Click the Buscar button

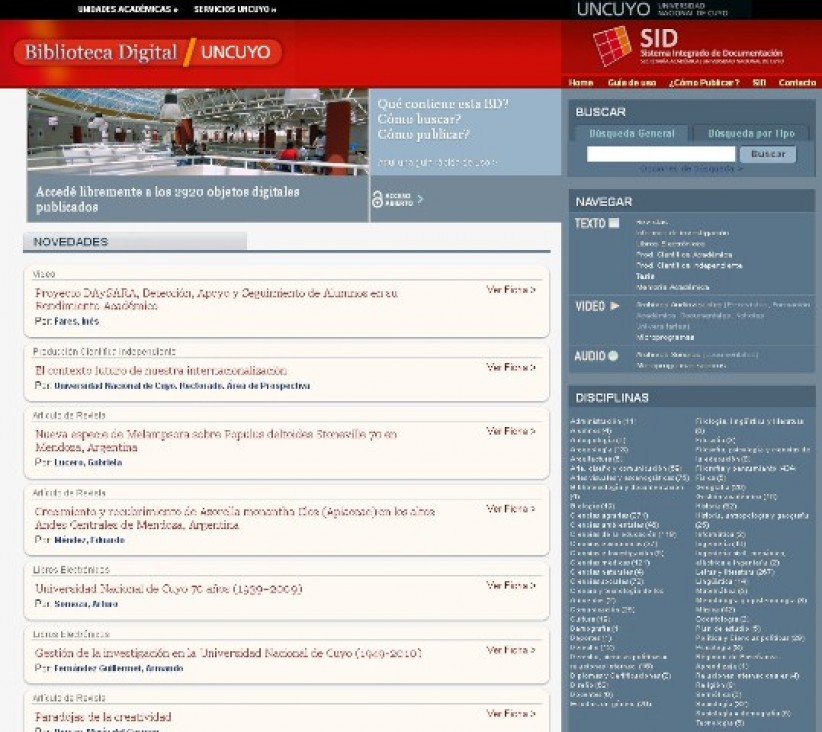pyautogui.click(x=767, y=154)
